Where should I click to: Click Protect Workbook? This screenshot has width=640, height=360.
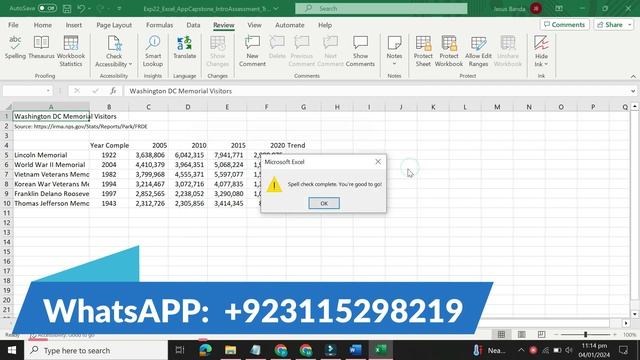449,51
